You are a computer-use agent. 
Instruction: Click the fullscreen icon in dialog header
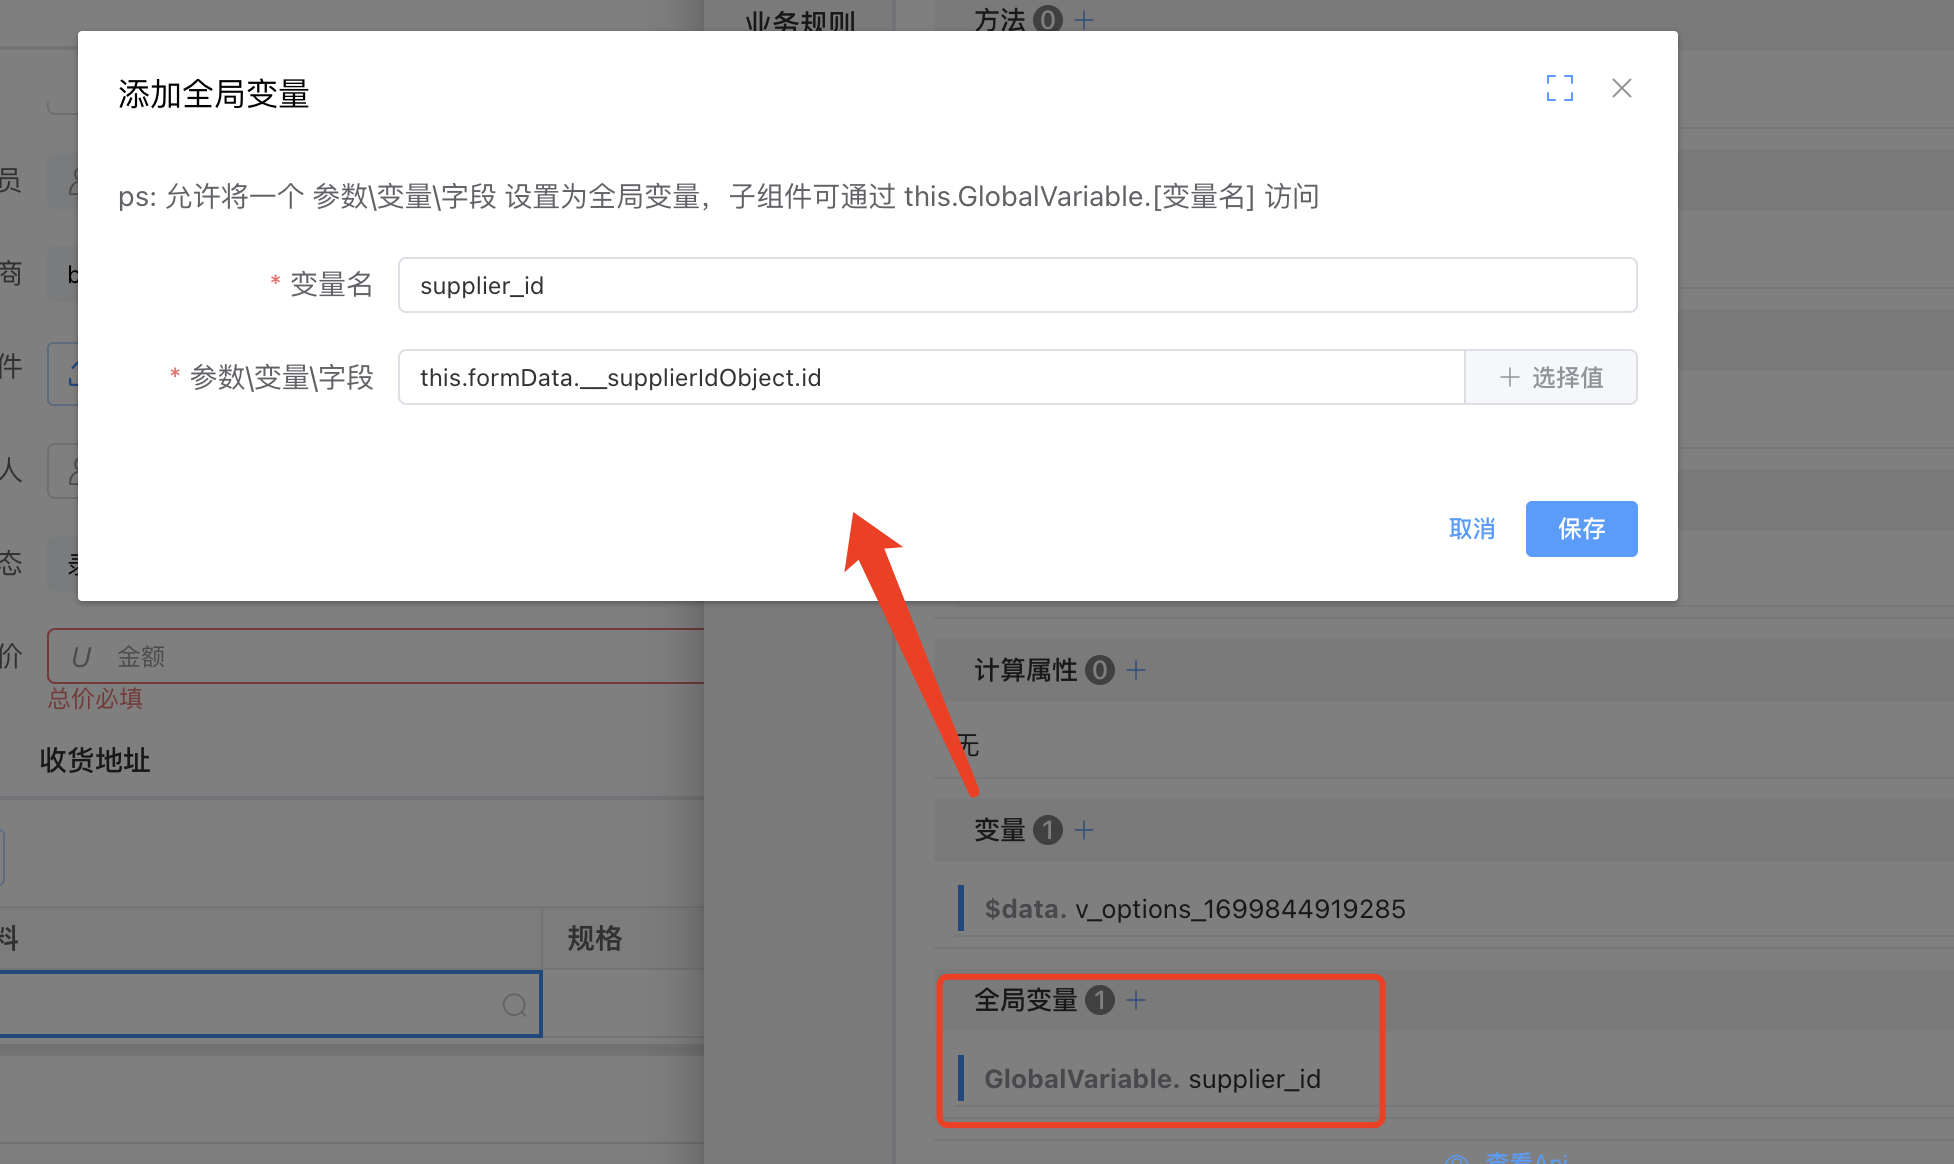coord(1559,88)
